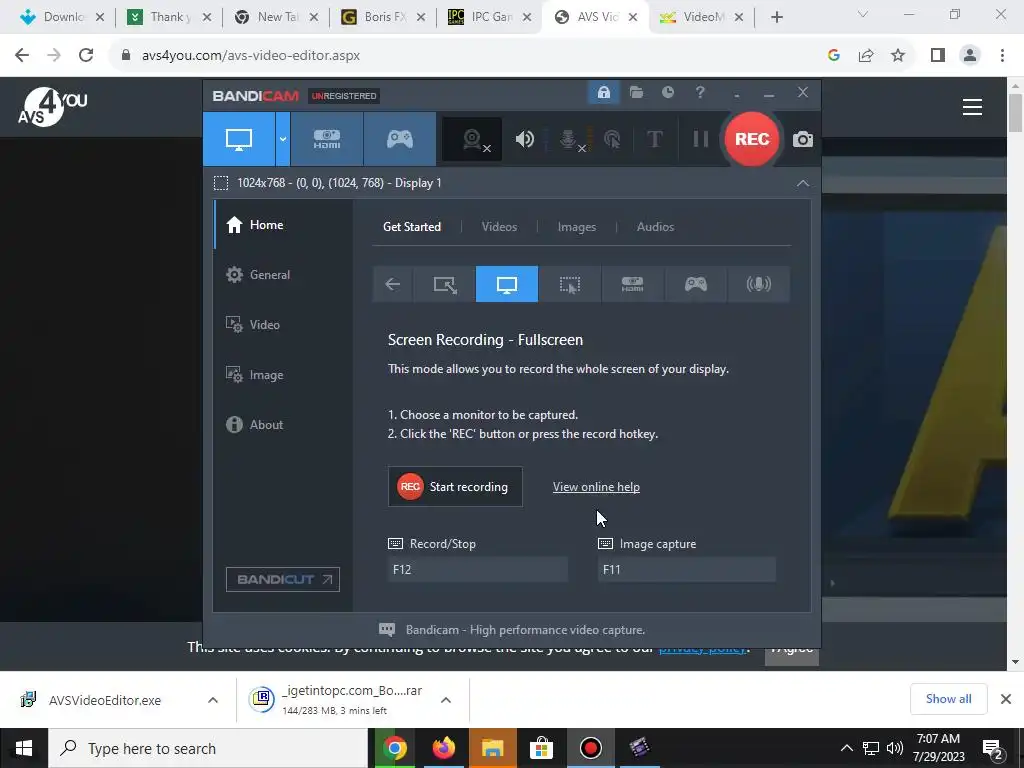Screen dimensions: 1024x768
Task: Switch to Audios tab
Action: pyautogui.click(x=655, y=227)
